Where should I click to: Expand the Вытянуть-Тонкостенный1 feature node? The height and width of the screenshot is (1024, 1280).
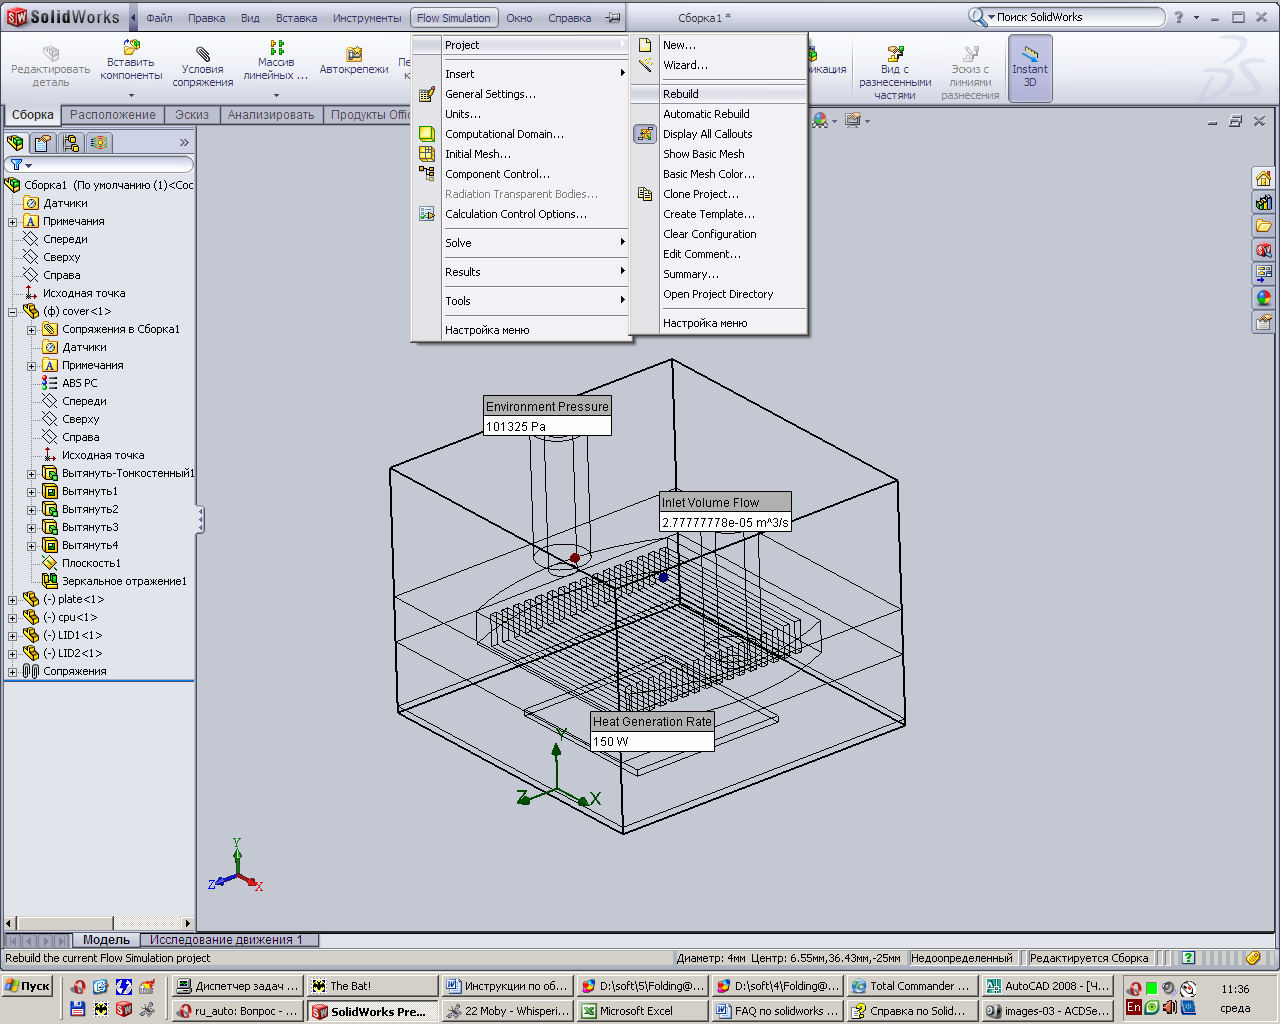click(31, 473)
